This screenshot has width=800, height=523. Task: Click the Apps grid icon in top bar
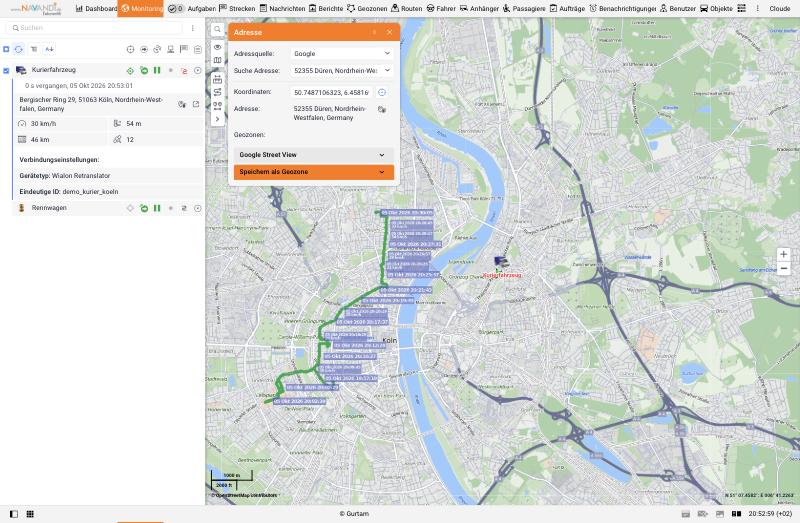pyautogui.click(x=741, y=8)
